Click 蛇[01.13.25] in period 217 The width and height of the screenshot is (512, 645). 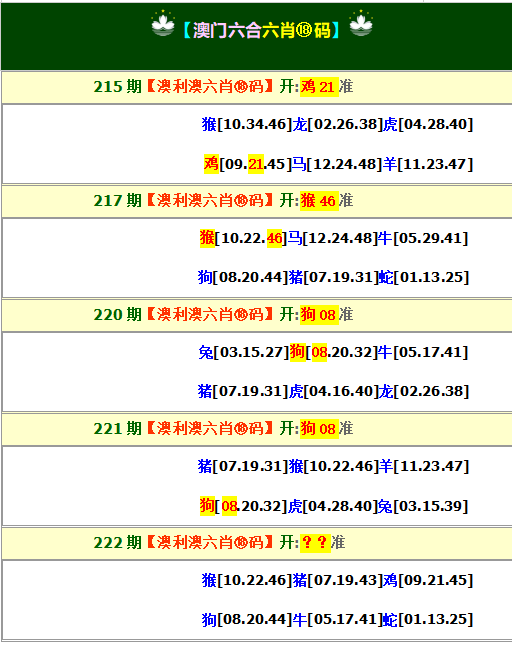tap(424, 277)
